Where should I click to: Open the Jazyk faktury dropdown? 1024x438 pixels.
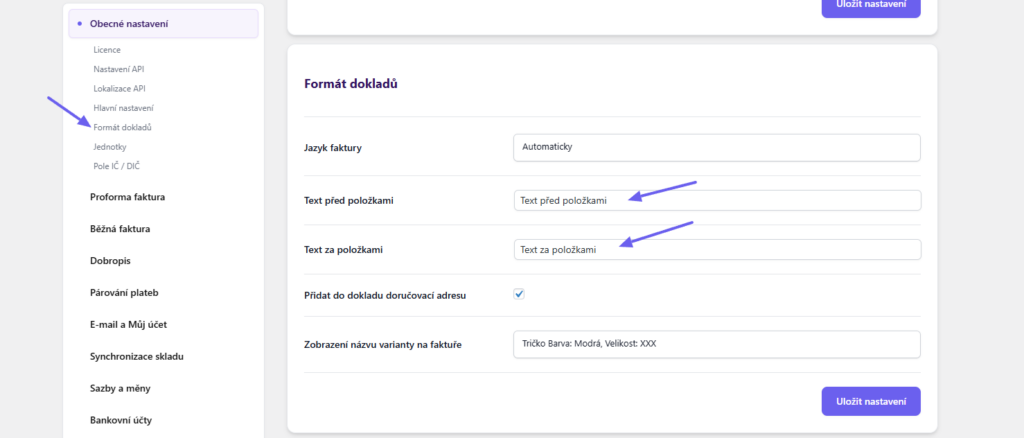716,147
